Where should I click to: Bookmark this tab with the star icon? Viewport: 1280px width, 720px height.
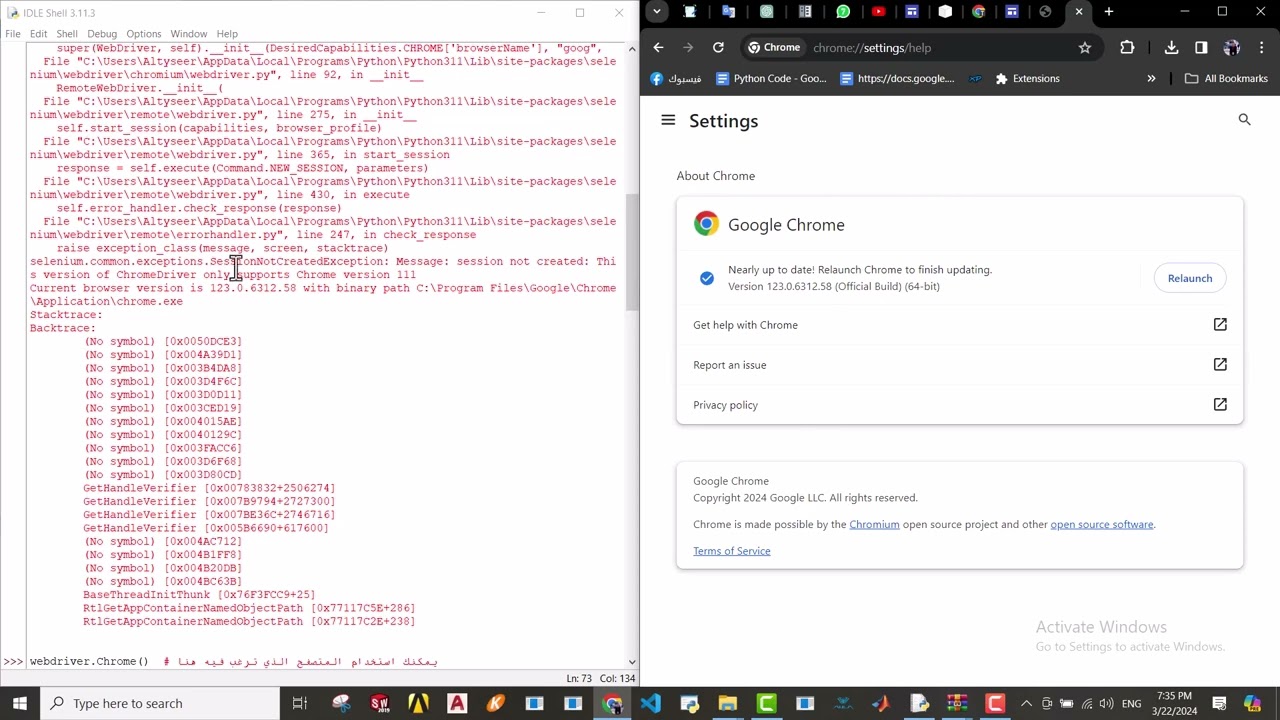tap(1084, 47)
